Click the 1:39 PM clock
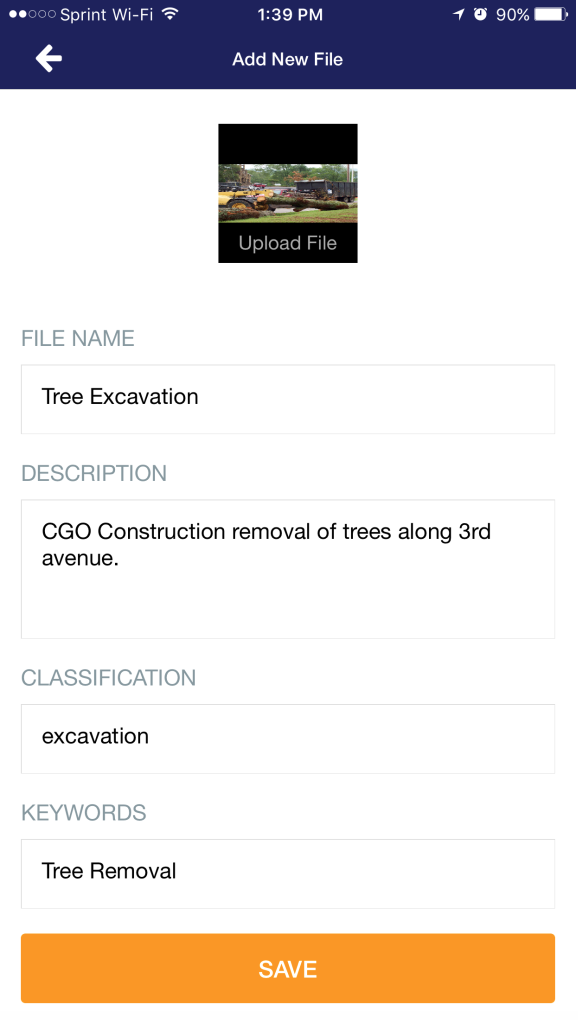This screenshot has height=1020, width=578. click(x=290, y=14)
